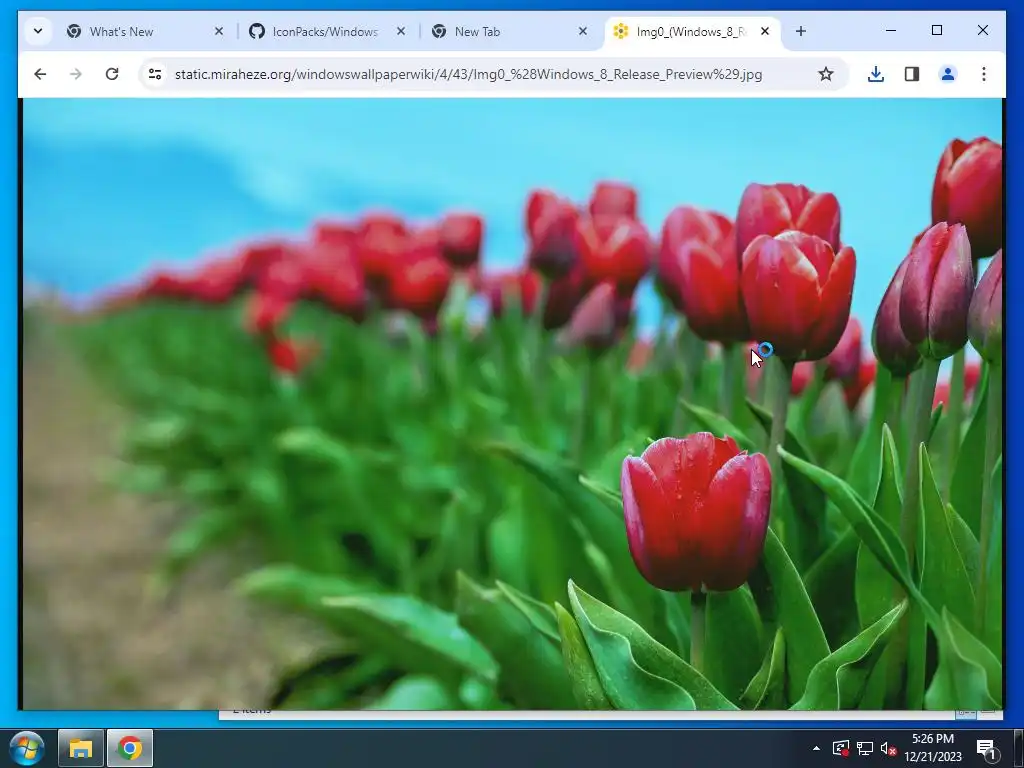Minimize the Chrome window

tap(891, 31)
